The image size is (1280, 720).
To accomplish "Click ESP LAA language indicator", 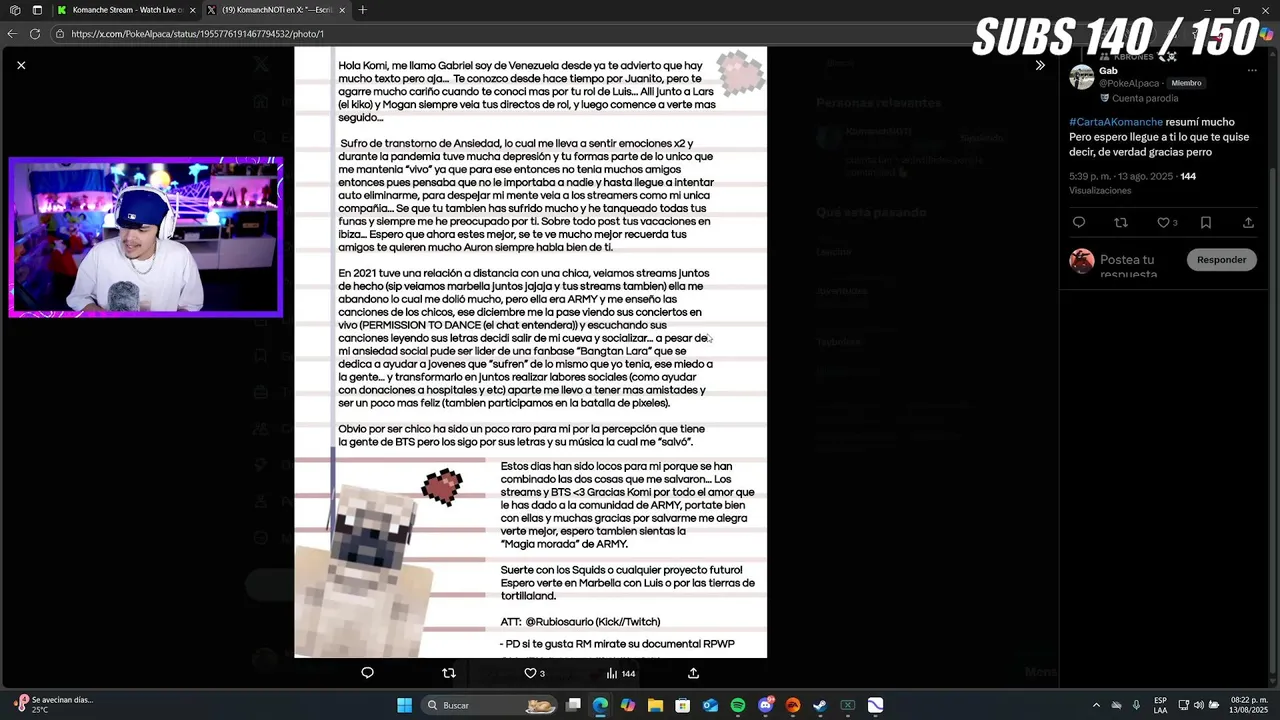I will [1160, 705].
